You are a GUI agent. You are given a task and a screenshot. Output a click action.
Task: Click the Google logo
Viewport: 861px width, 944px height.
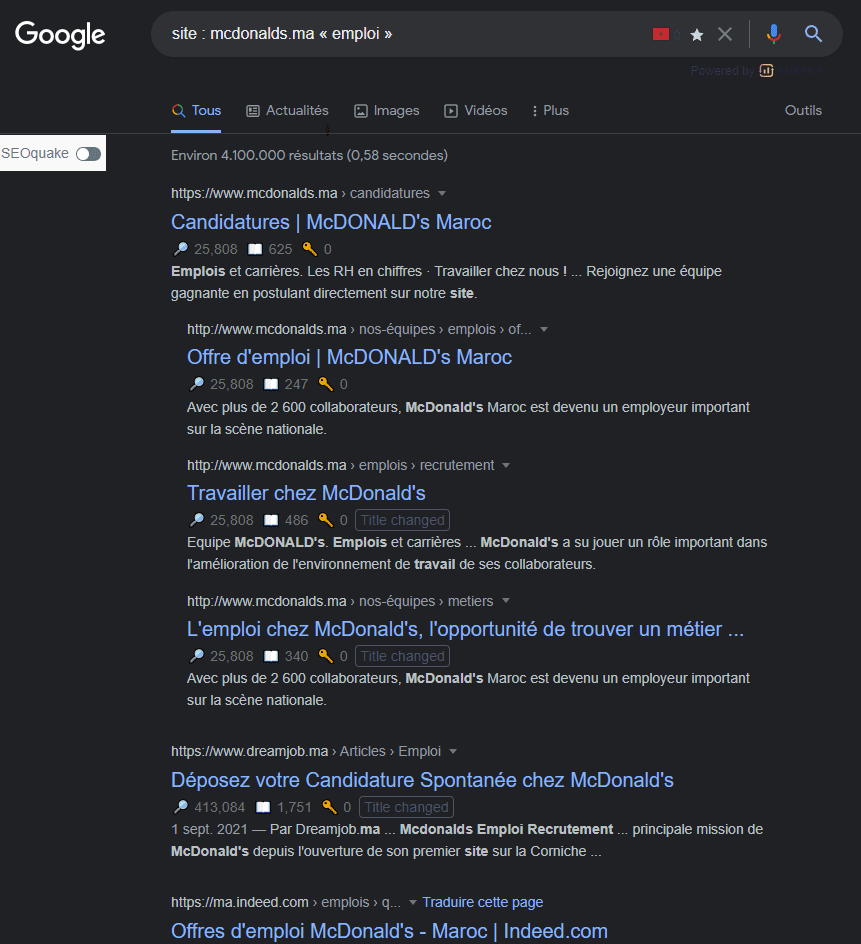pos(60,35)
